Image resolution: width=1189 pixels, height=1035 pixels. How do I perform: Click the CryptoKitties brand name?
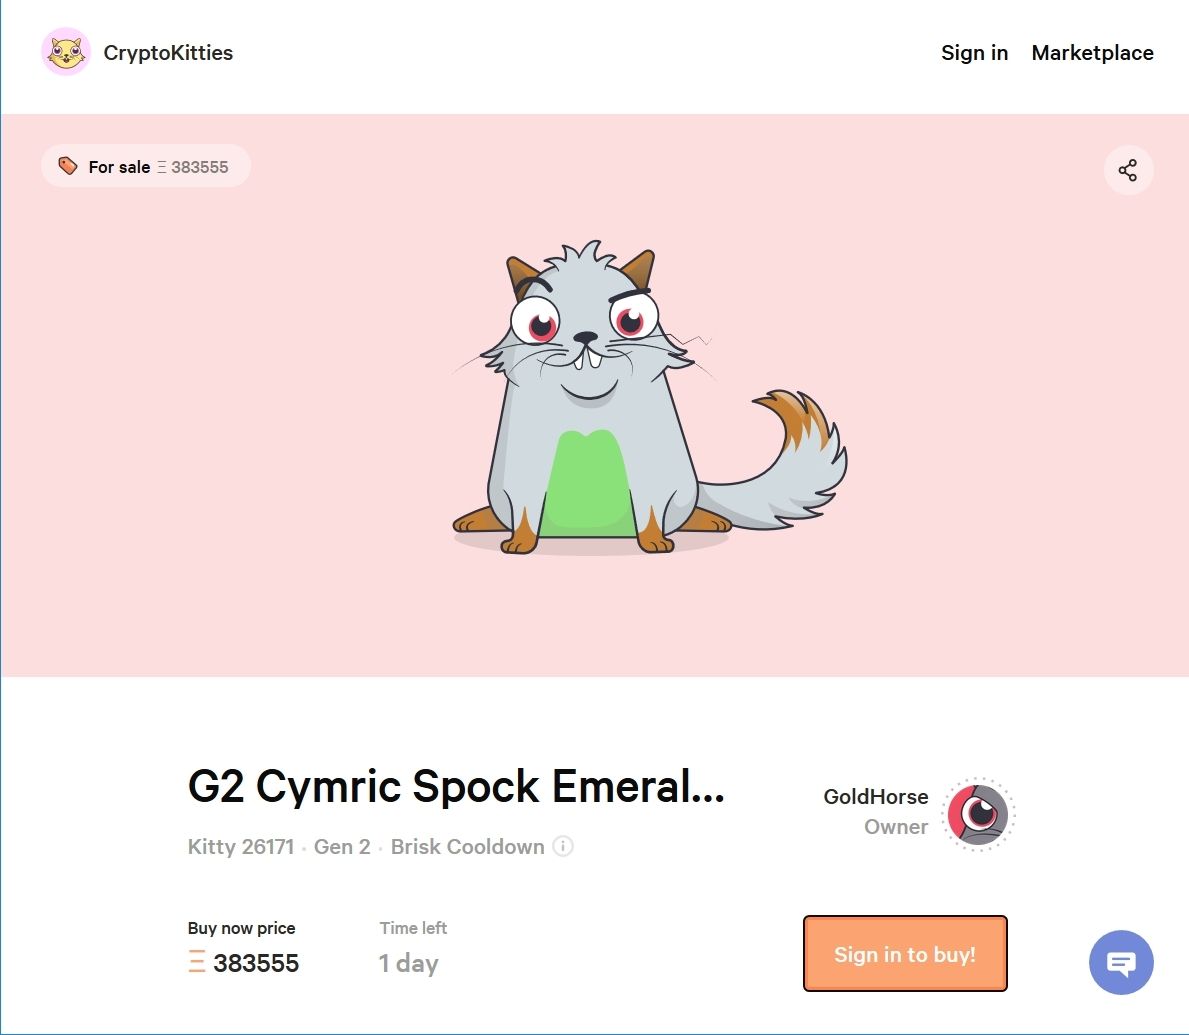coord(168,53)
